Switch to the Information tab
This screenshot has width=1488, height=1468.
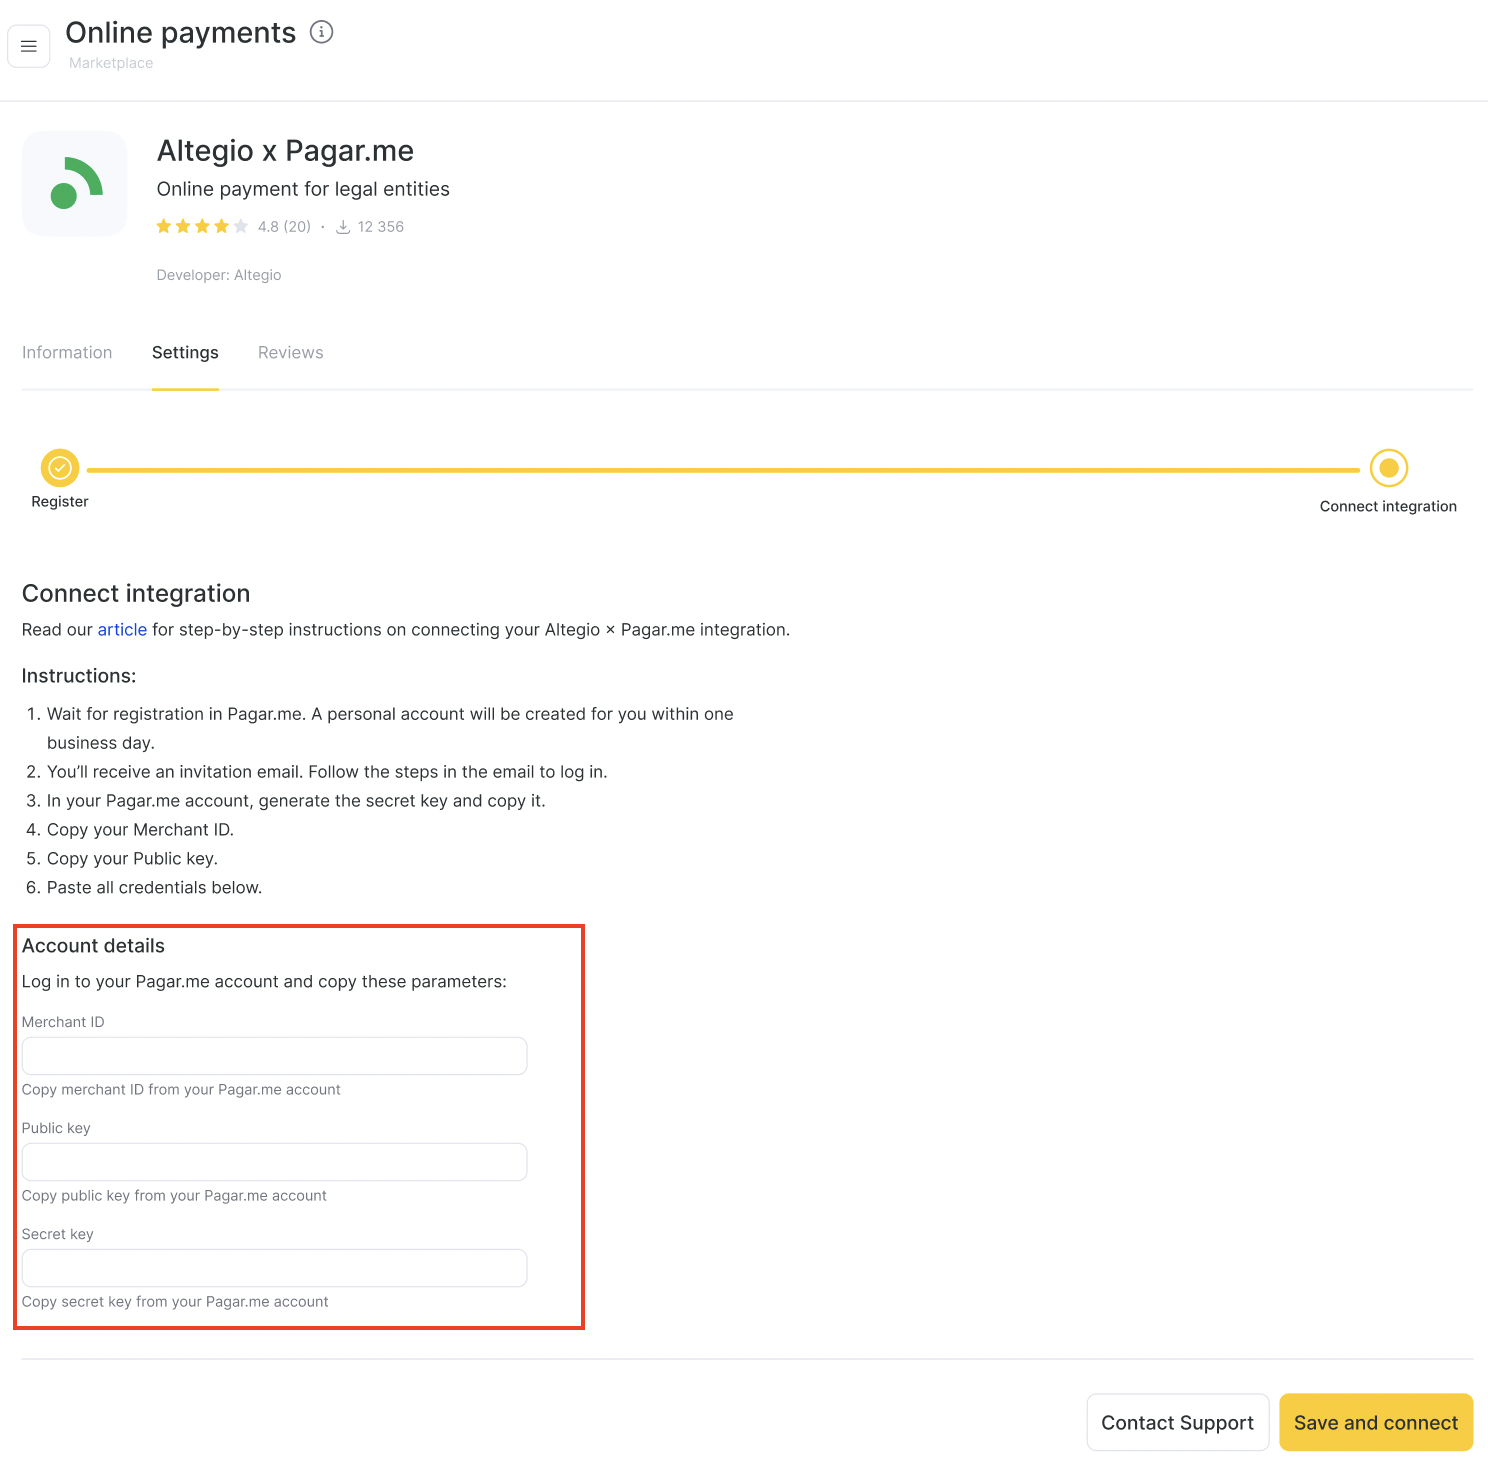tap(67, 352)
